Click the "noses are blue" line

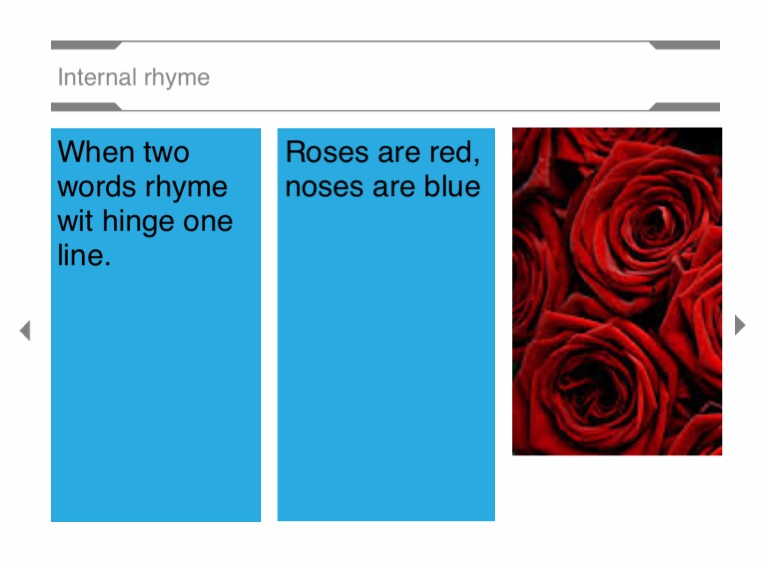383,186
